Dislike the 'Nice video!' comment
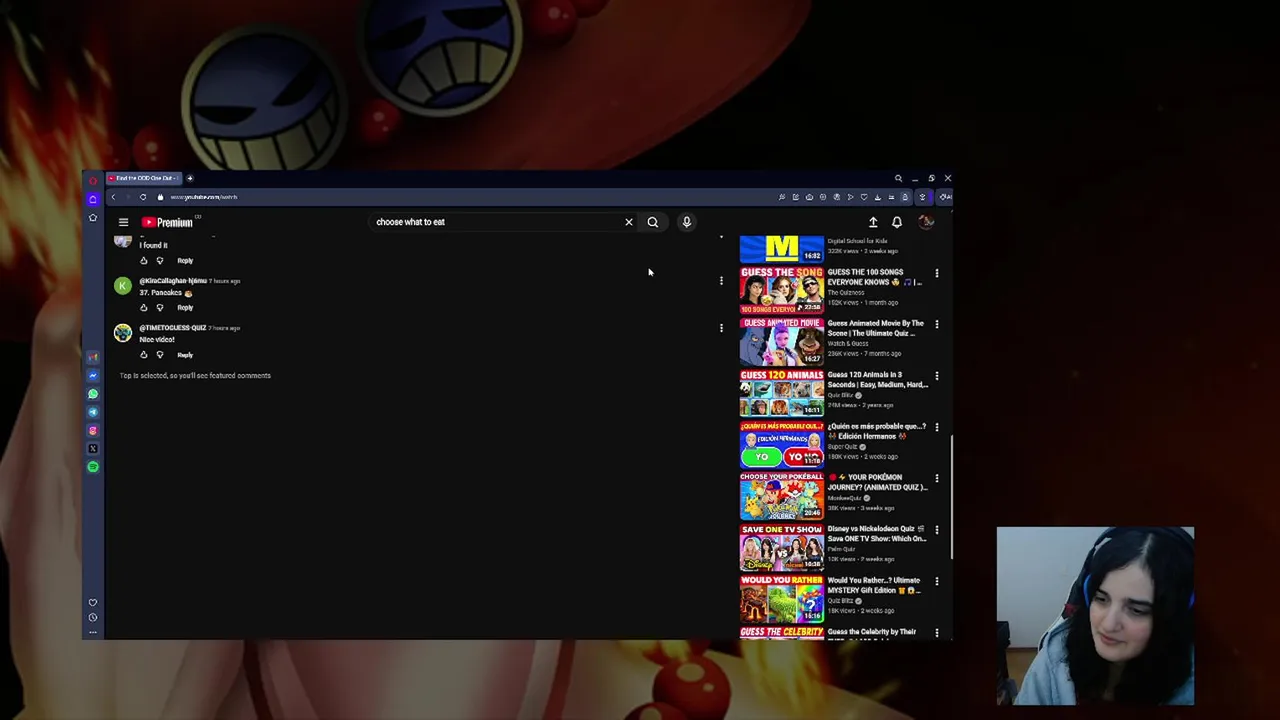Screen dimensions: 1280x720 (160, 354)
